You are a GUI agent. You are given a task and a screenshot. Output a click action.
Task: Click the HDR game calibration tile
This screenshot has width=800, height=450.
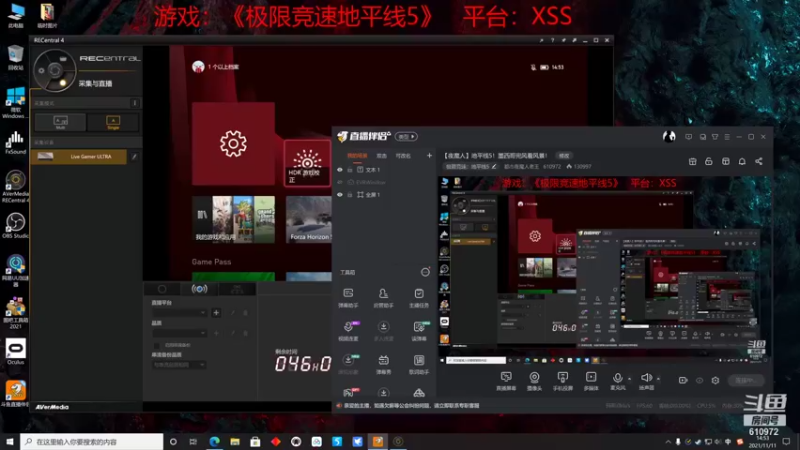(x=307, y=163)
